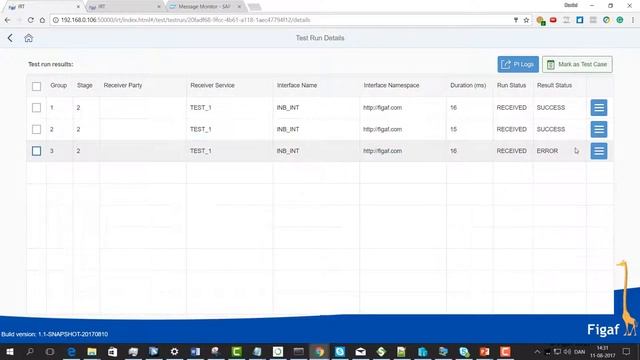Click the site info icon in the address bar
This screenshot has height=360, width=640.
(56, 20)
